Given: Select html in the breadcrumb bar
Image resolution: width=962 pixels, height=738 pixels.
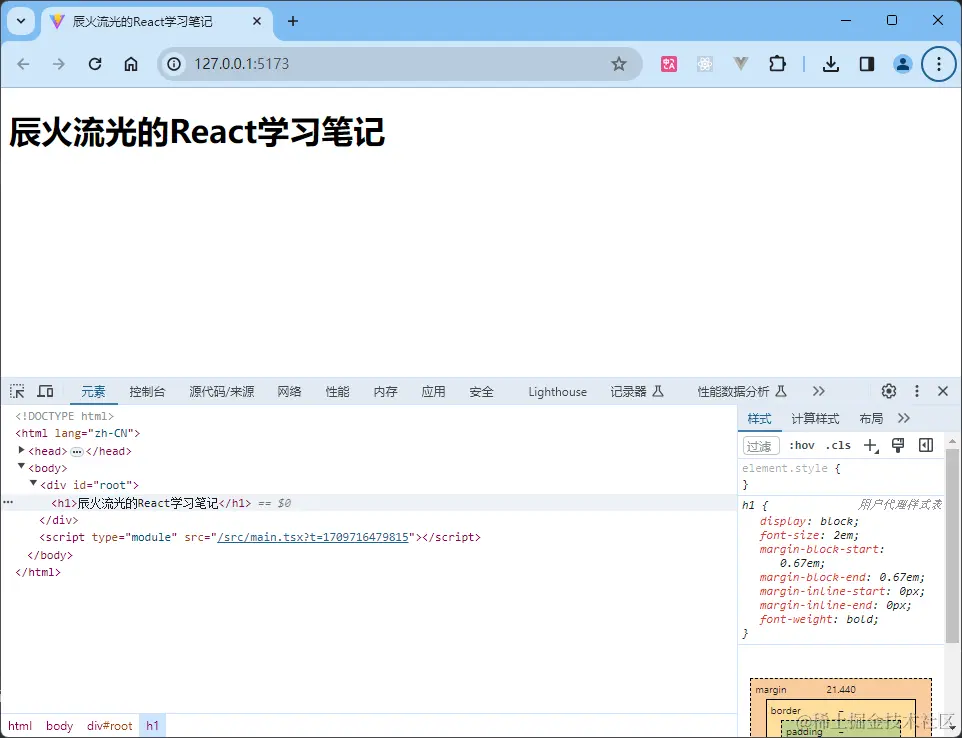Looking at the screenshot, I should 20,726.
